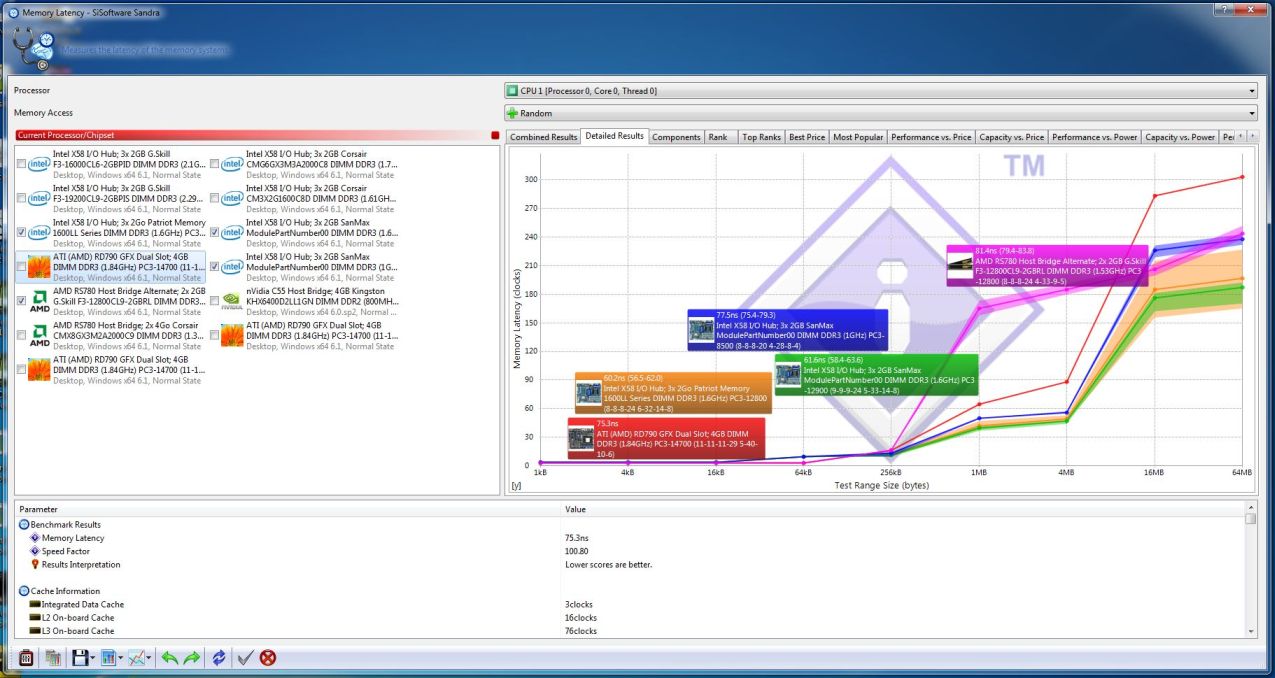Collapse the Cache Information section

point(24,591)
